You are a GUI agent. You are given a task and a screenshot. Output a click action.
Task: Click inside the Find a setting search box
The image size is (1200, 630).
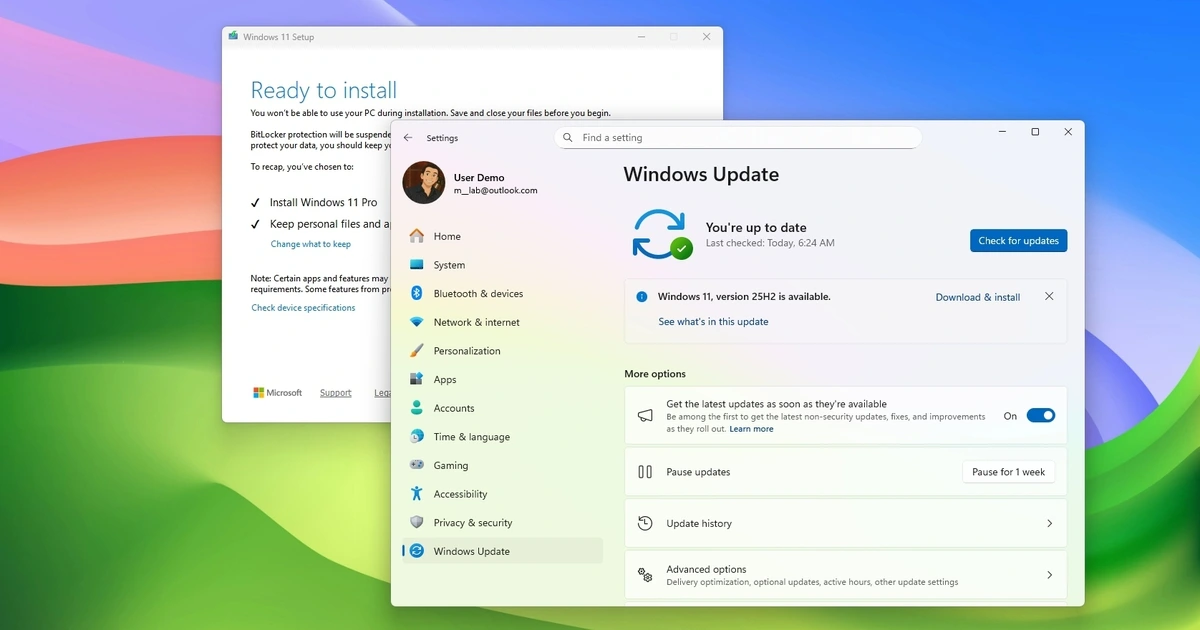[x=740, y=138]
